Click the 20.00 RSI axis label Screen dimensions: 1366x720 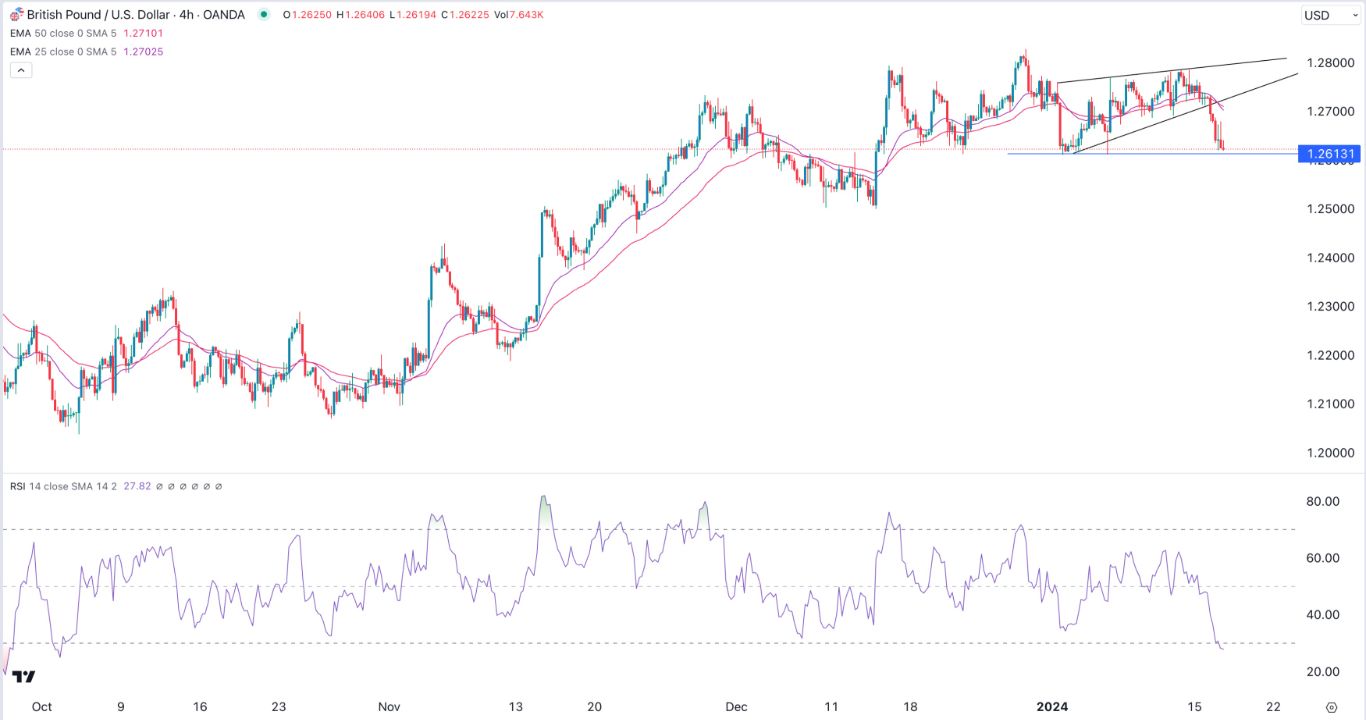1322,672
